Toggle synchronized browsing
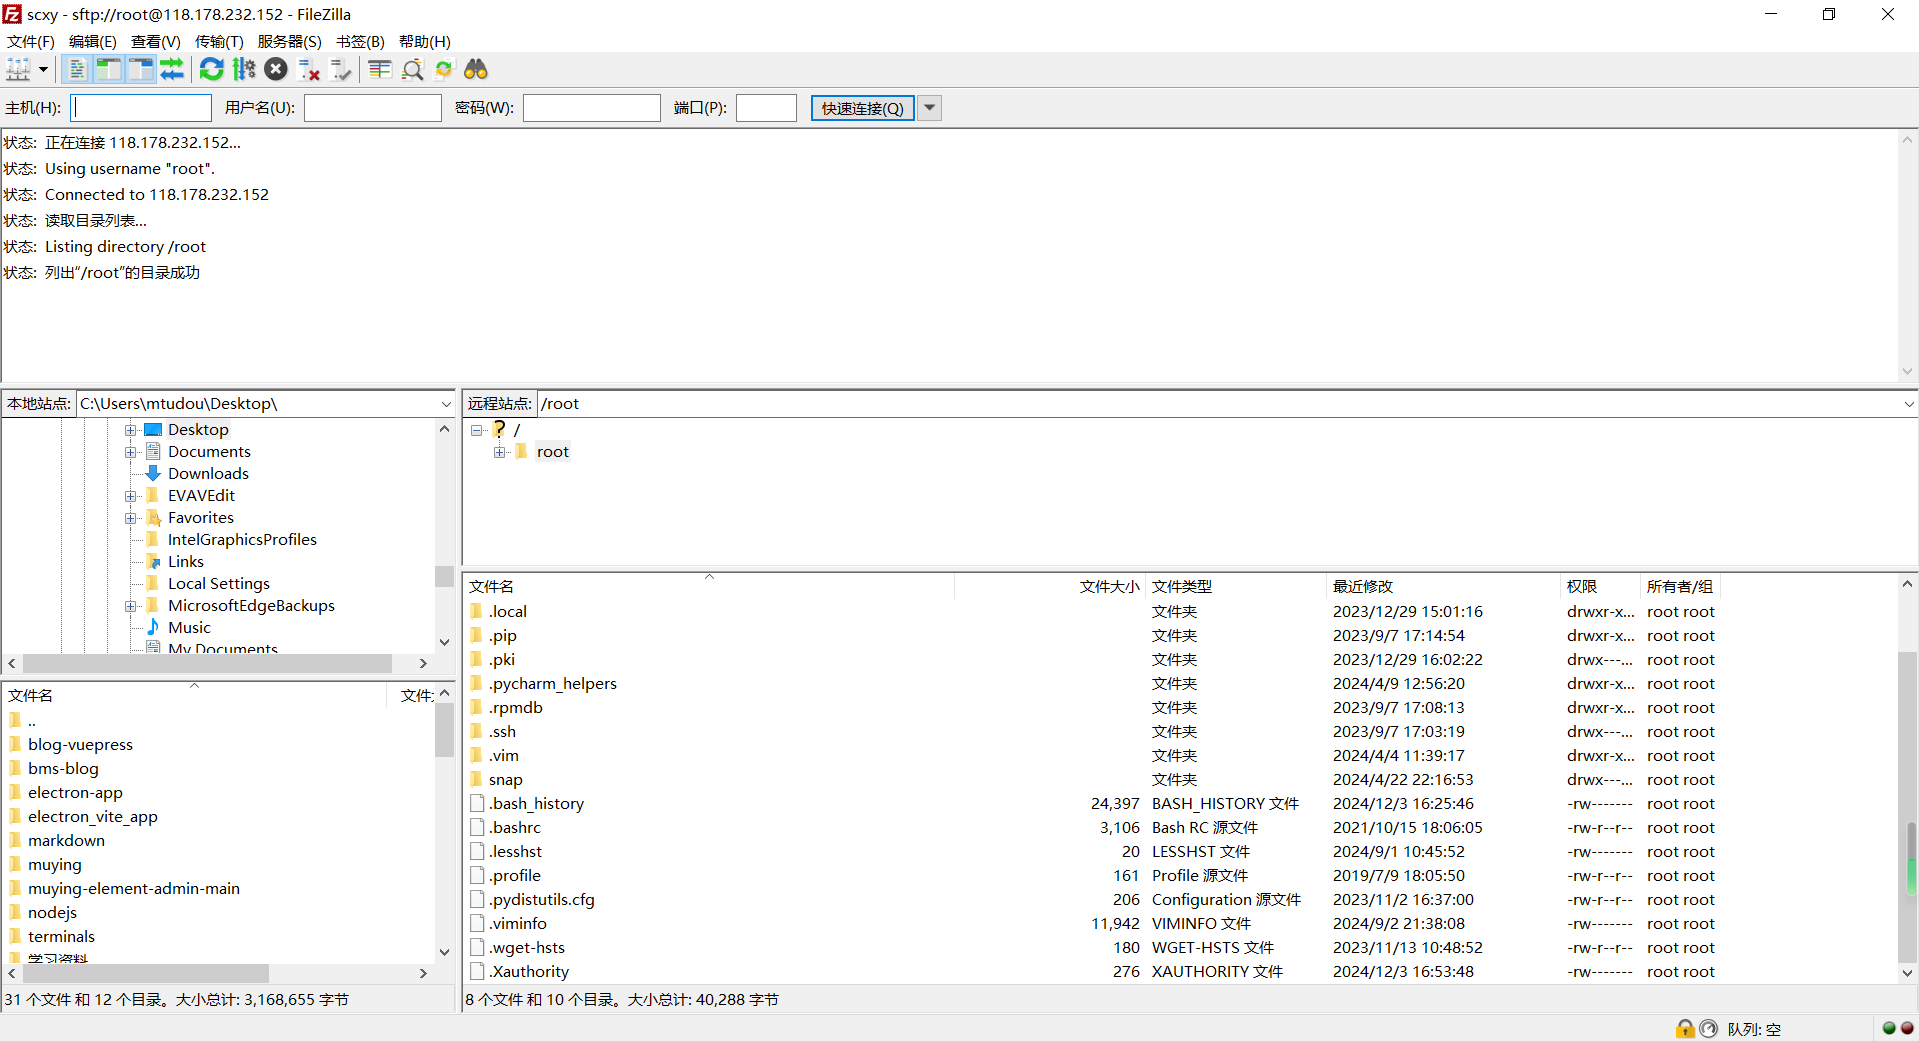This screenshot has width=1919, height=1041. [x=444, y=69]
